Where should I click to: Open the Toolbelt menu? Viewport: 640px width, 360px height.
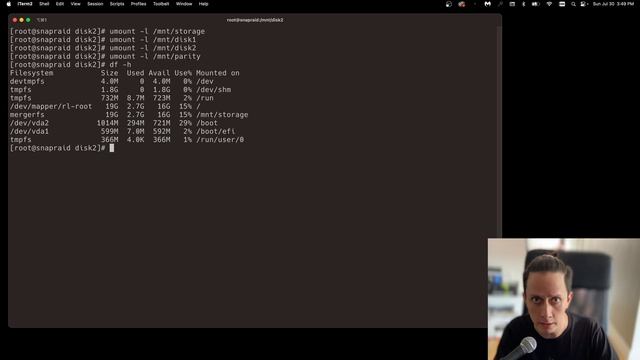[x=161, y=4]
